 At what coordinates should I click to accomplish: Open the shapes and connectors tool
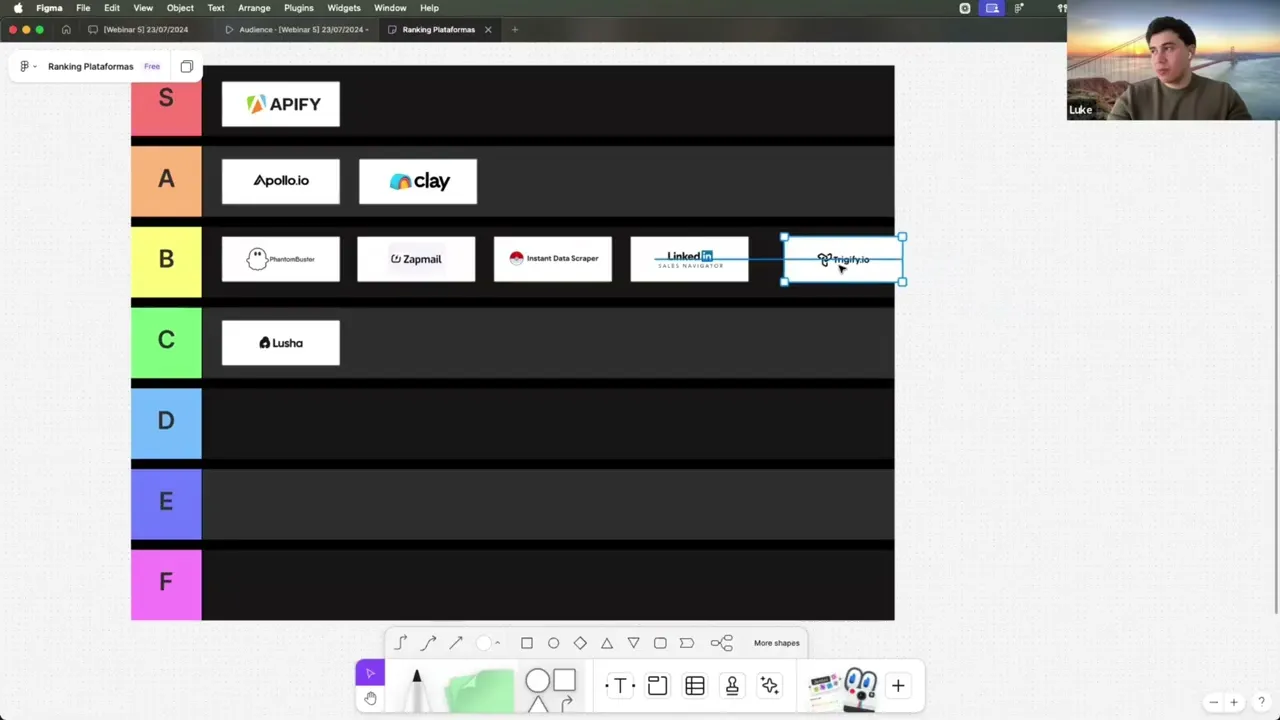pyautogui.click(x=551, y=690)
